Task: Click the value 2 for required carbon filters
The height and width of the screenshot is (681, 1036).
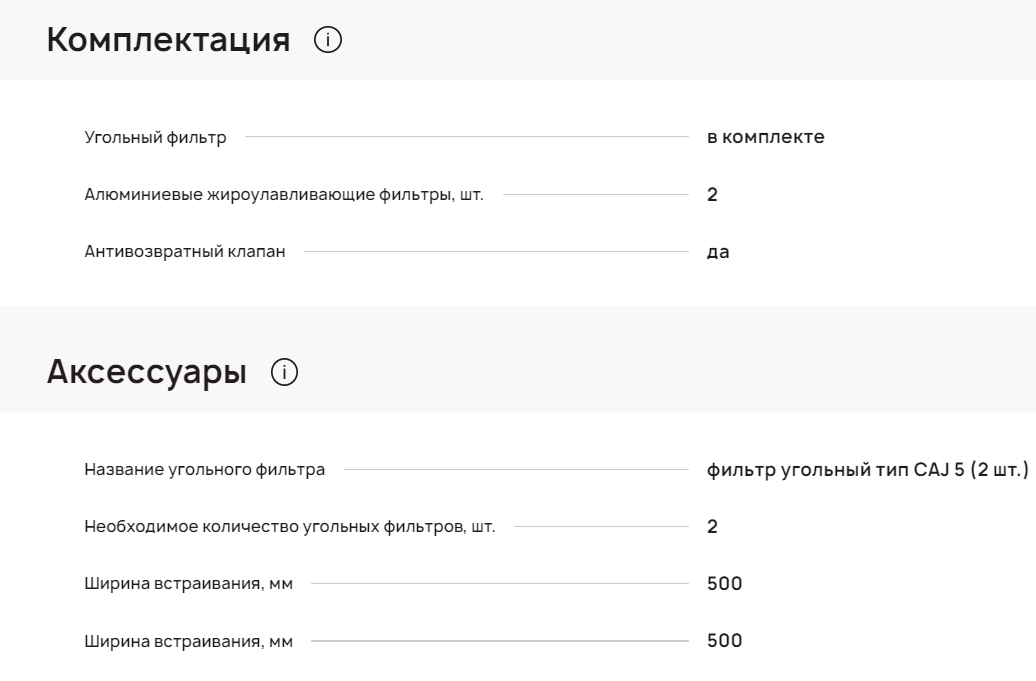Action: 712,526
